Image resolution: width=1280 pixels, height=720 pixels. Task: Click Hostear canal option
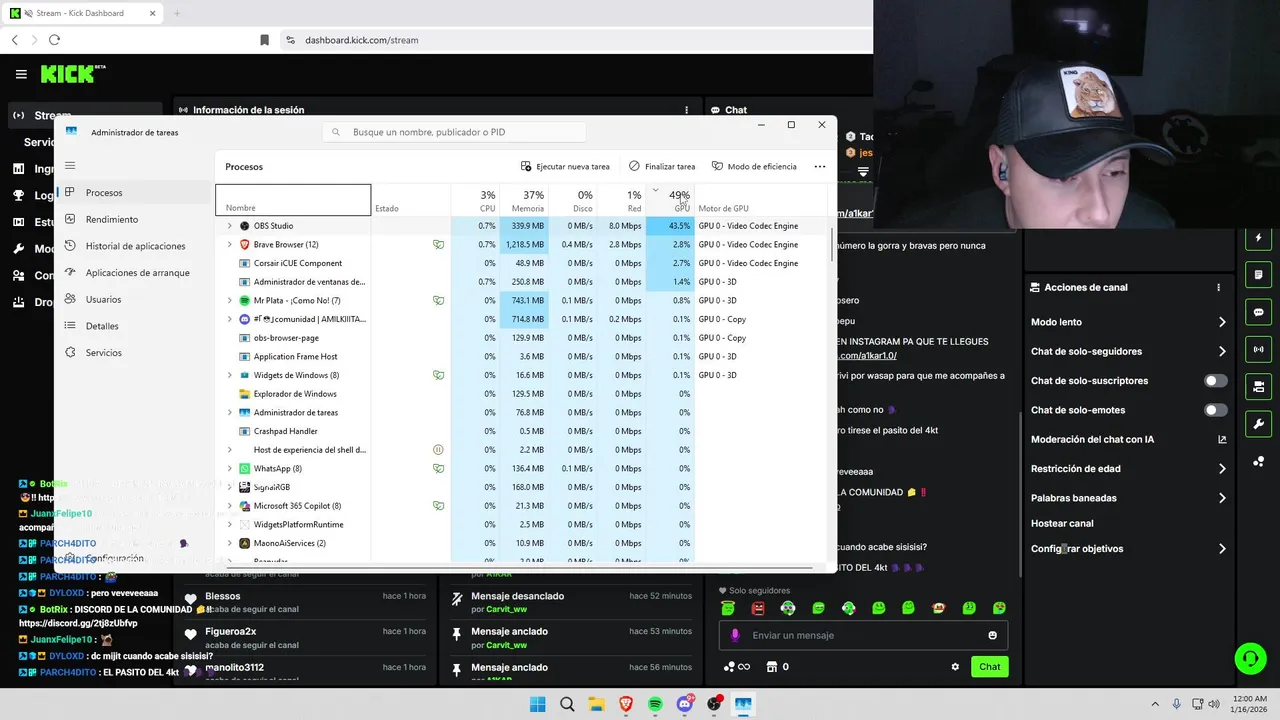[x=1062, y=523]
